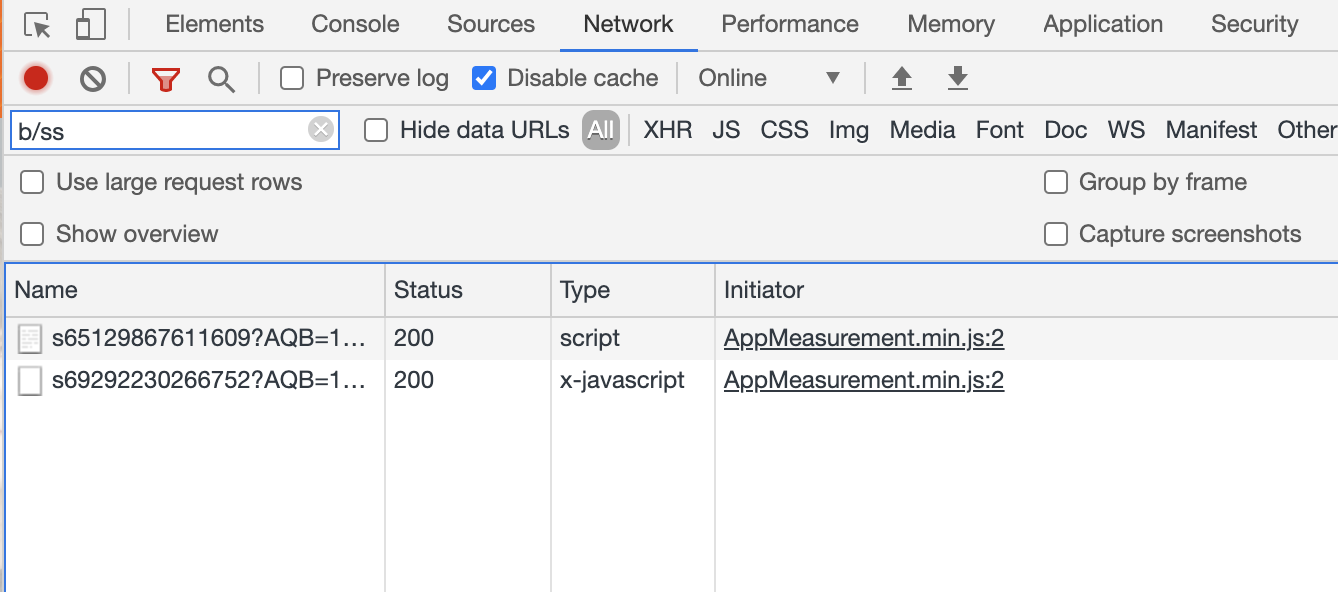Stop recording with the red record button
The height and width of the screenshot is (592, 1338).
click(36, 78)
